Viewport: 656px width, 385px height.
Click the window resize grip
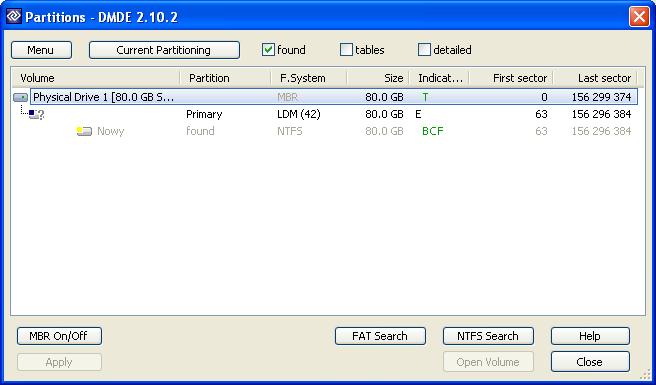pos(645,374)
